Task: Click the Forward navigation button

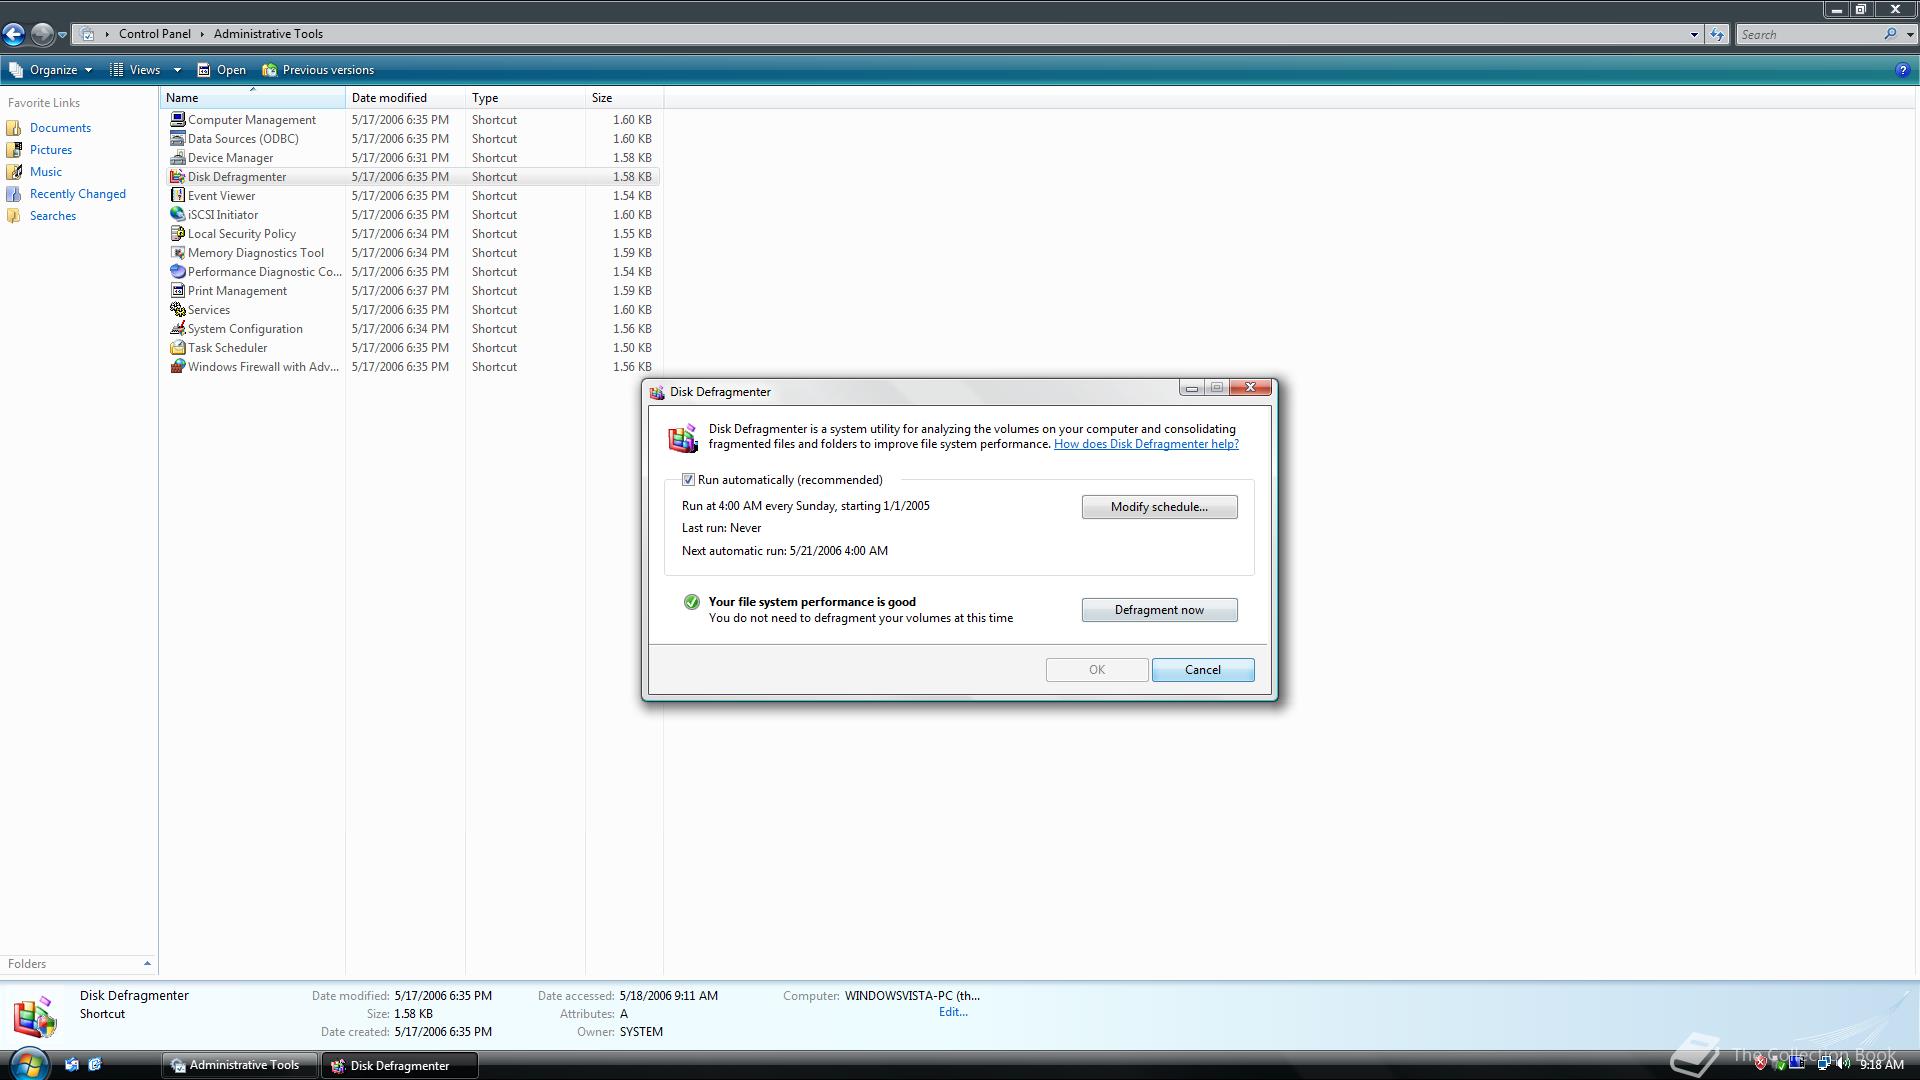Action: click(42, 34)
